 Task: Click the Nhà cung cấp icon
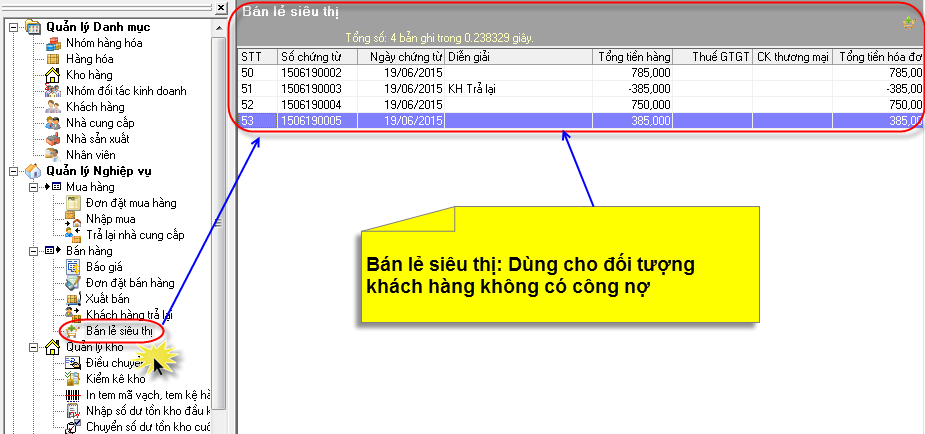54,123
